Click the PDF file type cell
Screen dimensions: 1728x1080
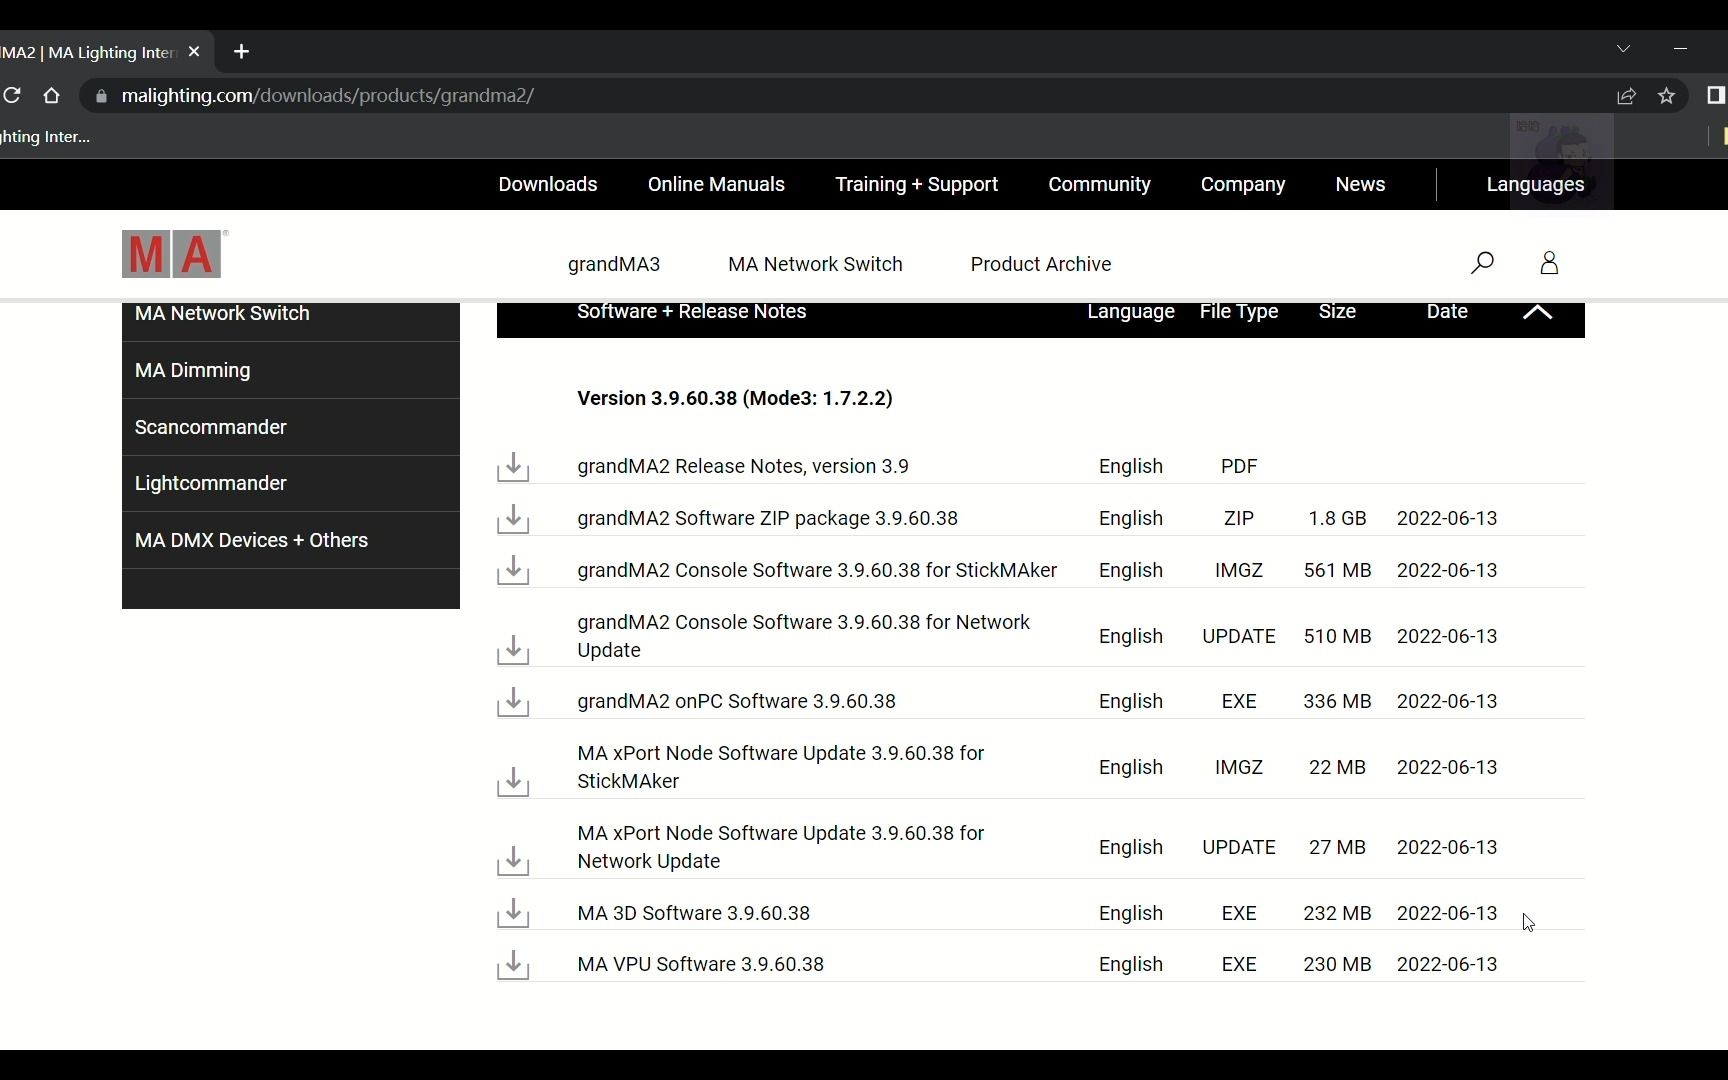pyautogui.click(x=1238, y=466)
